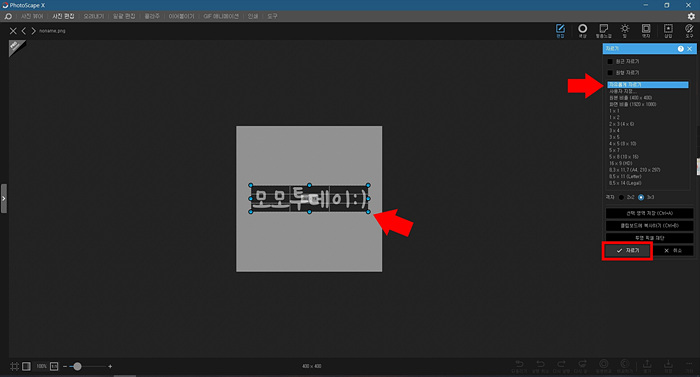Viewport: 700px width, 377px height.
Task: Click the redo-all icon in the bottom toolbar
Action: coord(582,366)
